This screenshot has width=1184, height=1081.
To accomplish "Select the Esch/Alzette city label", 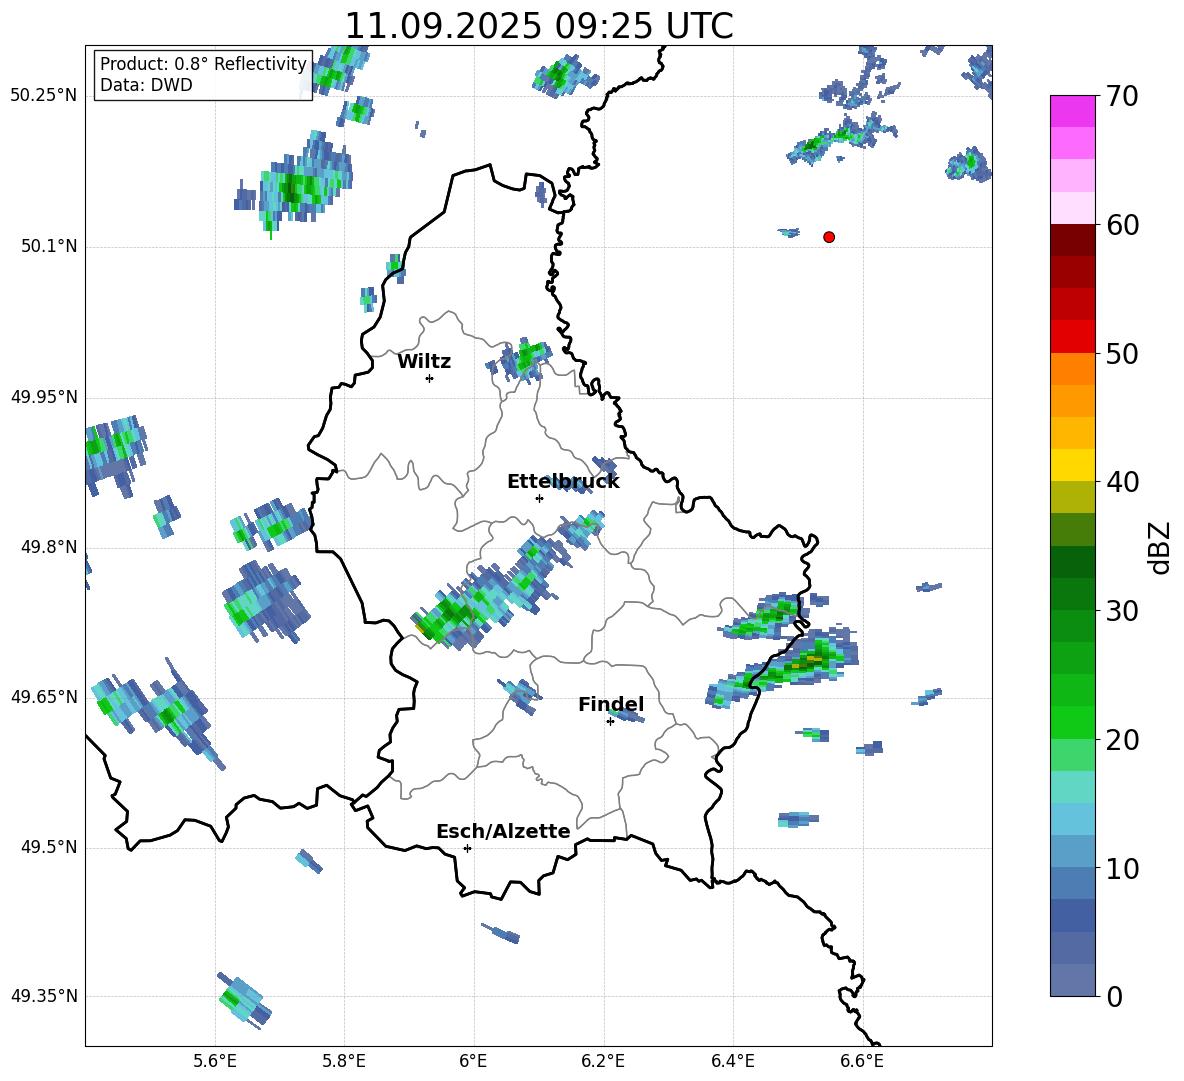I will [x=503, y=832].
